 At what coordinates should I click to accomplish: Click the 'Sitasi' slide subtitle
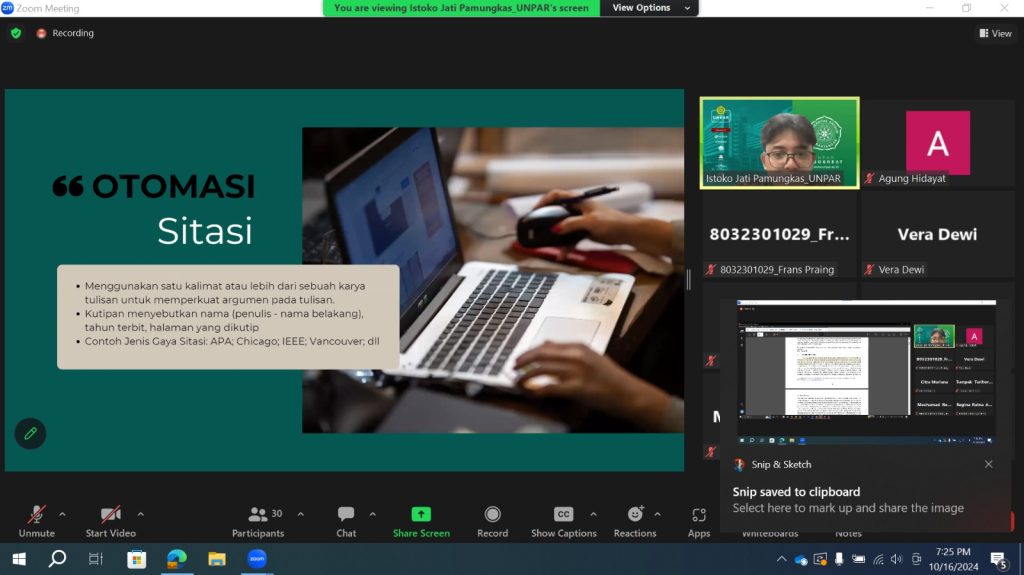[204, 231]
